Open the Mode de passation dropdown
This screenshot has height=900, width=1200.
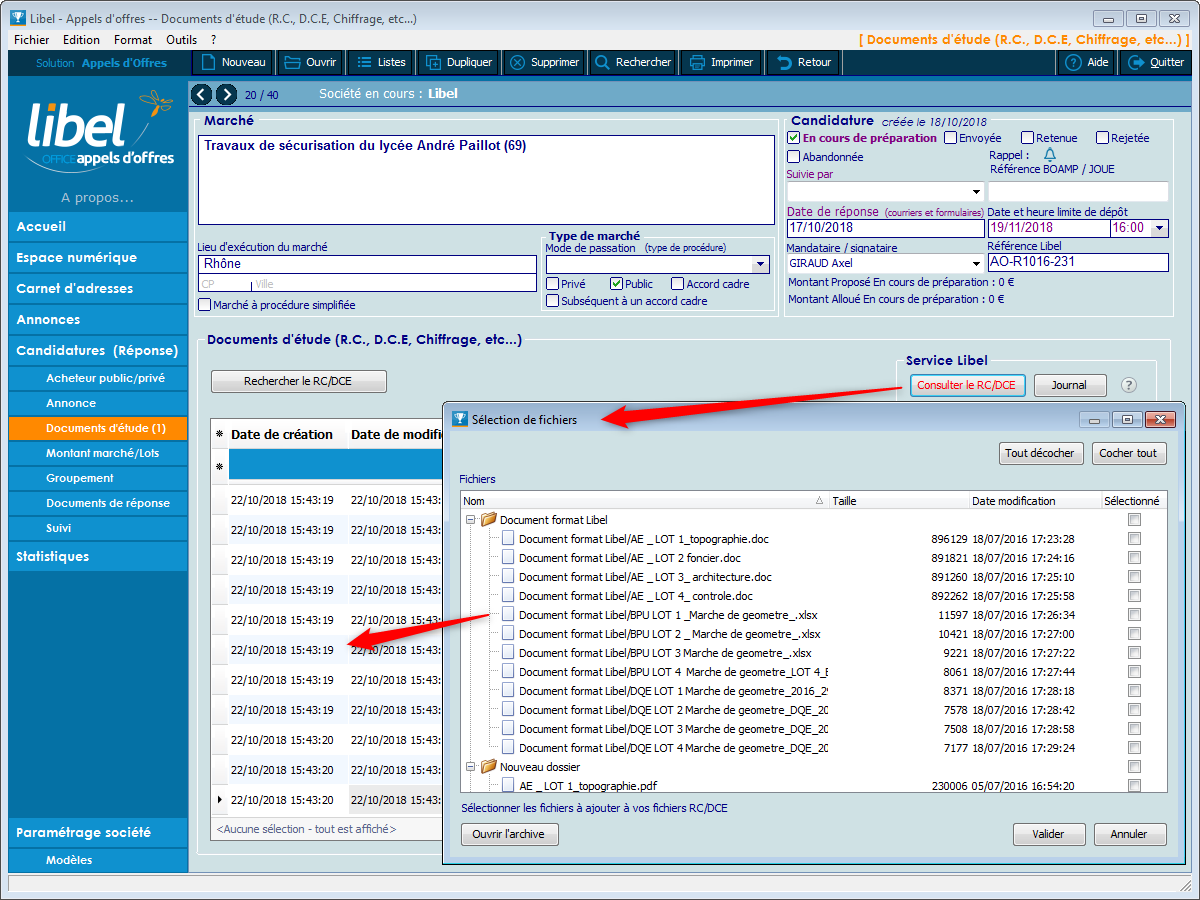(761, 265)
